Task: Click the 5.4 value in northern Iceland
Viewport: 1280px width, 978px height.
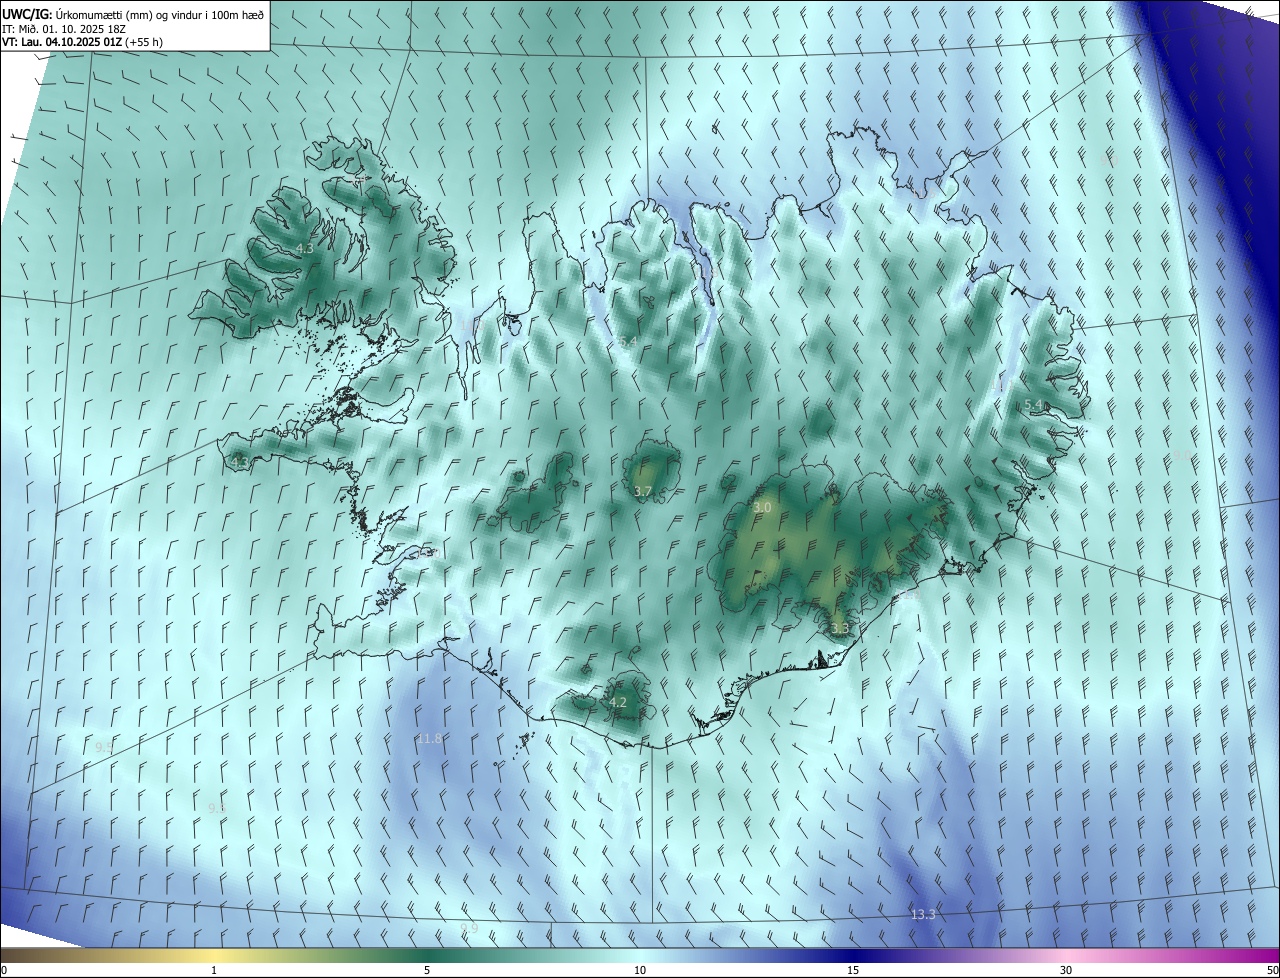Action: [627, 342]
